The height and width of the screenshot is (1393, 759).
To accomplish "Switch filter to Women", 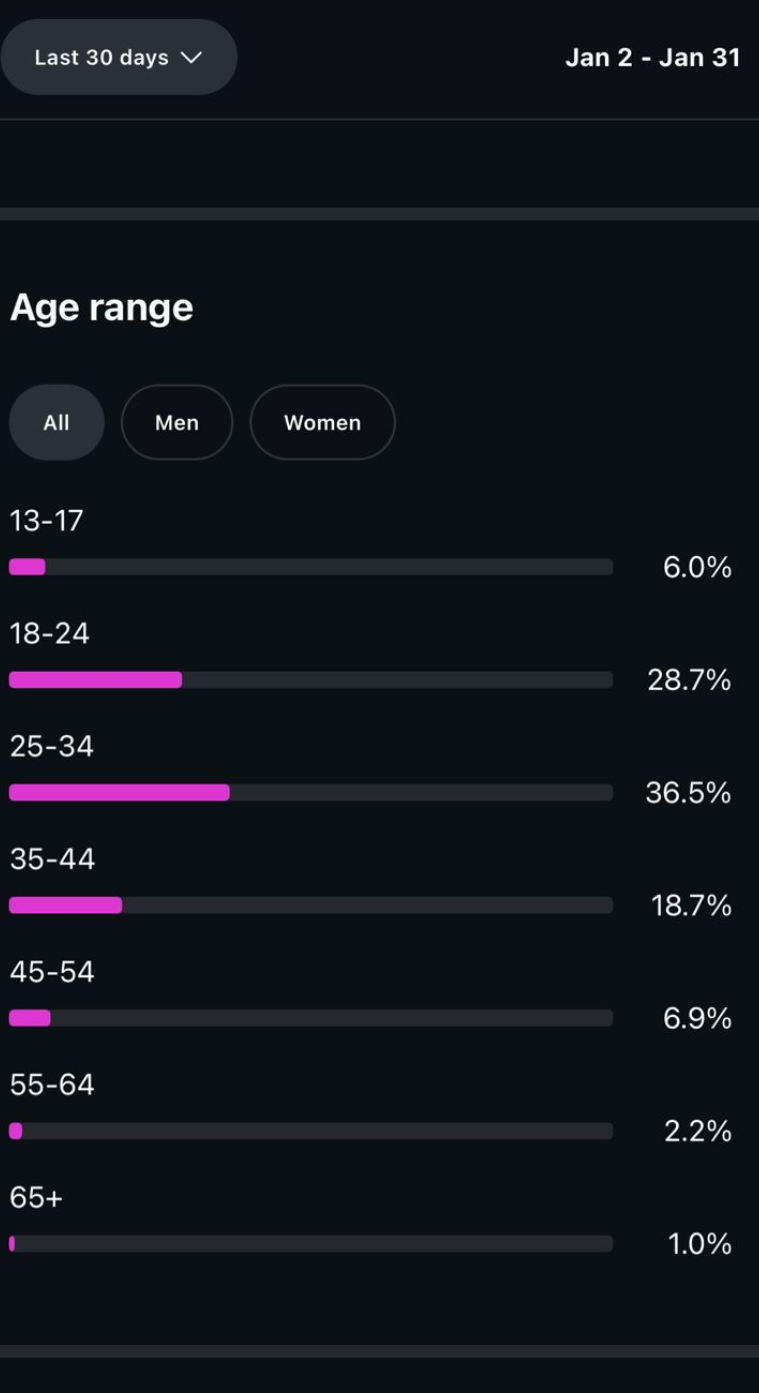I will pos(322,423).
